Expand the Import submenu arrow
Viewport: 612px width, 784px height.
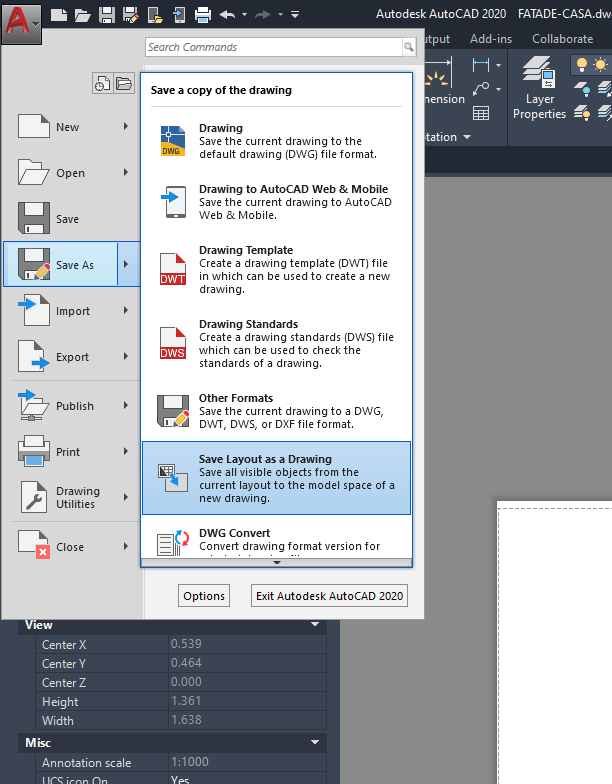coord(126,310)
